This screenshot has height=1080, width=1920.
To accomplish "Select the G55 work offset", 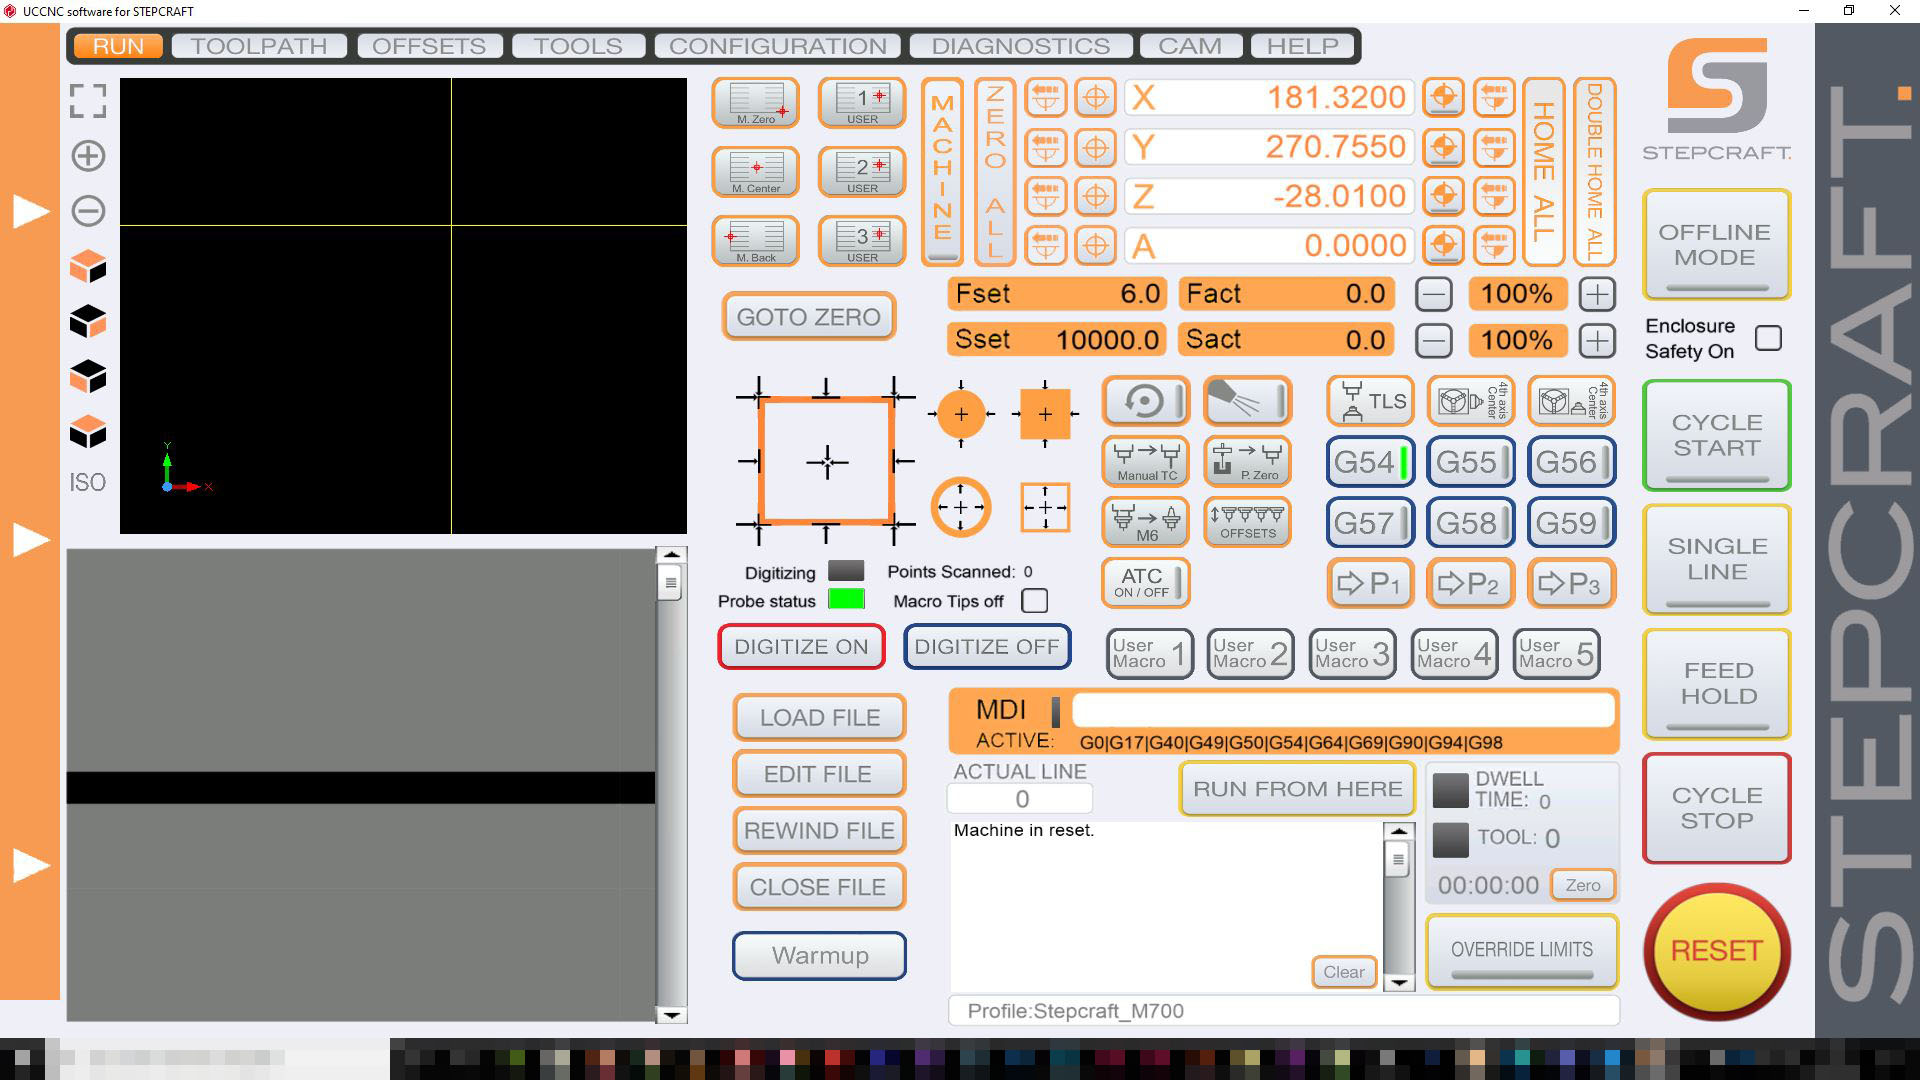I will click(1468, 461).
